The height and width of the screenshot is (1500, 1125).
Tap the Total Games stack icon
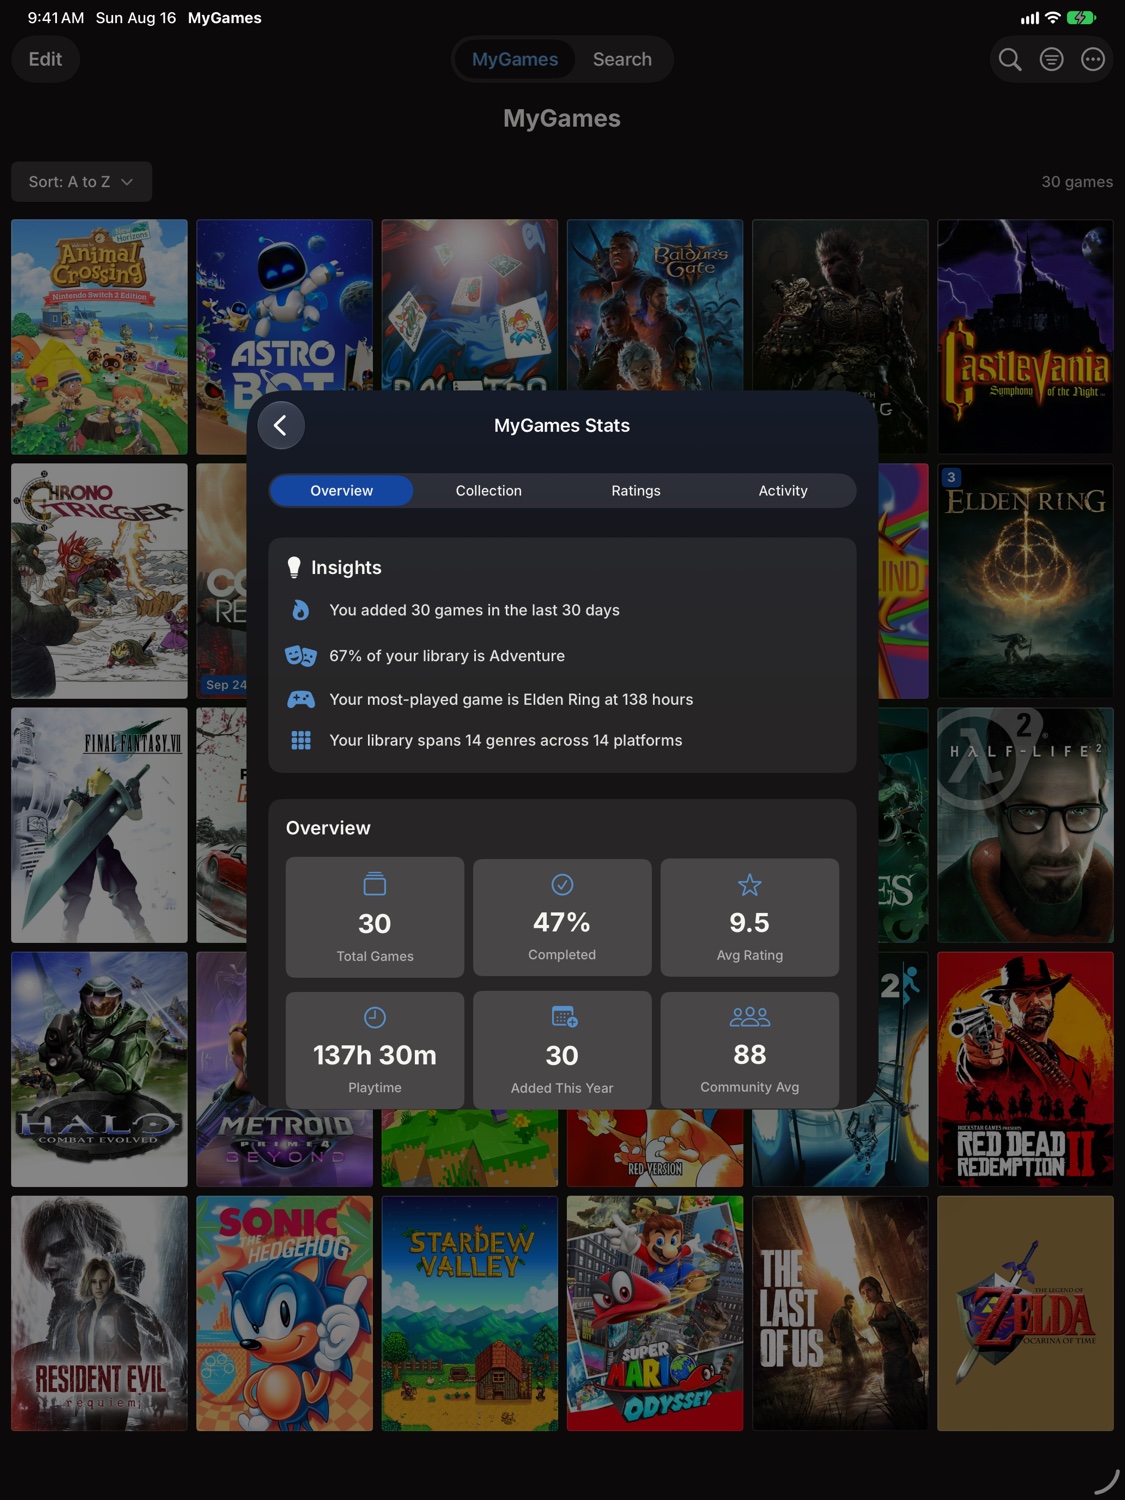coord(375,884)
